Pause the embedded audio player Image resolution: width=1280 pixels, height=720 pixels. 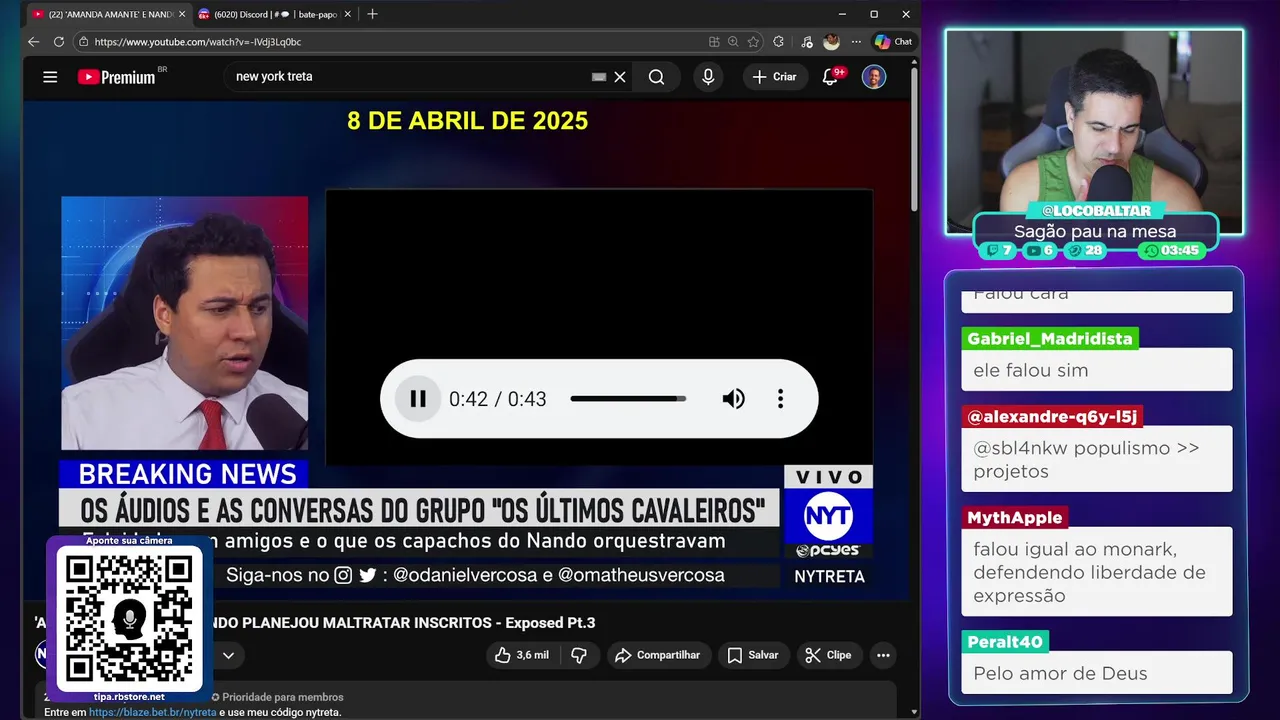click(x=418, y=399)
